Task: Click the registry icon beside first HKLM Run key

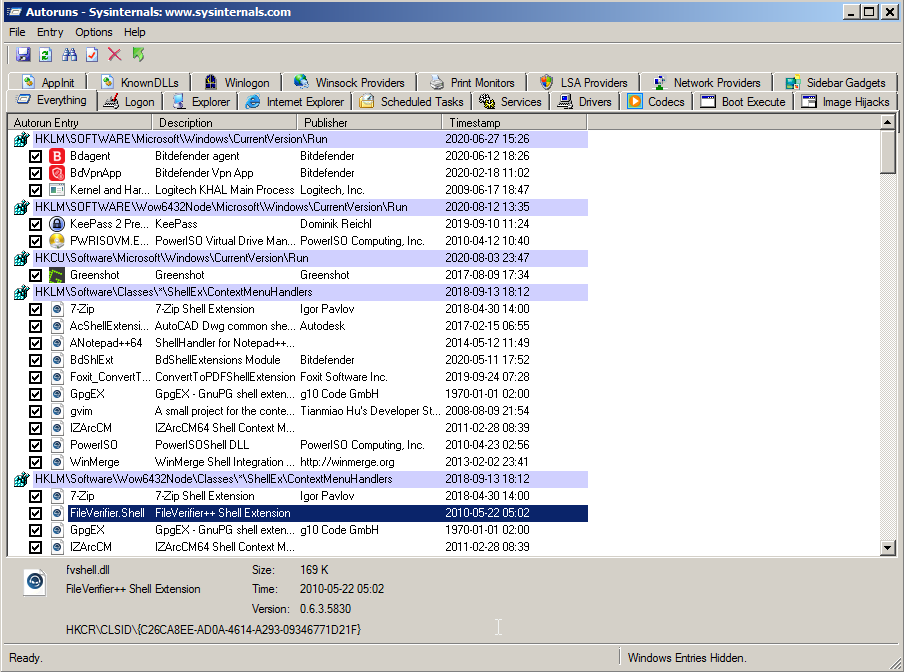Action: tap(21, 139)
